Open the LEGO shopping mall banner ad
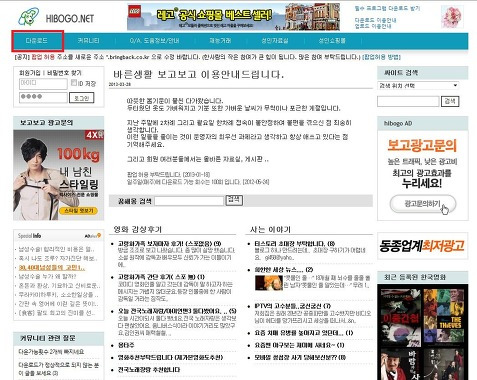The image size is (477, 380). (x=233, y=17)
